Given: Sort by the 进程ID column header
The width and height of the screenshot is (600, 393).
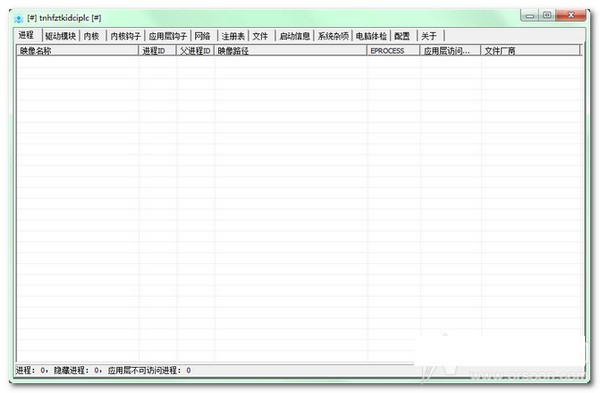Looking at the screenshot, I should point(157,51).
